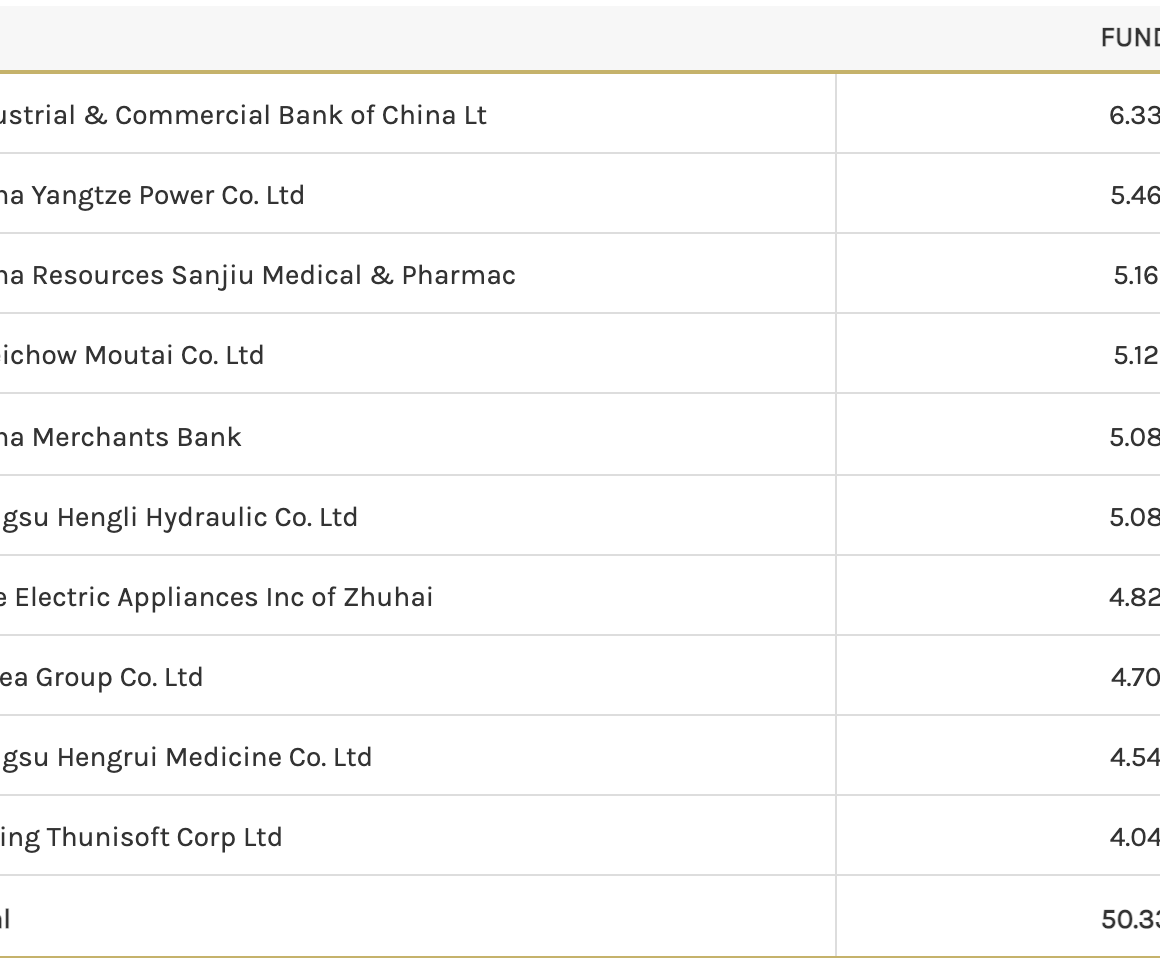Select Resources Sanjiu Medical & Pharmac holding

tap(258, 275)
